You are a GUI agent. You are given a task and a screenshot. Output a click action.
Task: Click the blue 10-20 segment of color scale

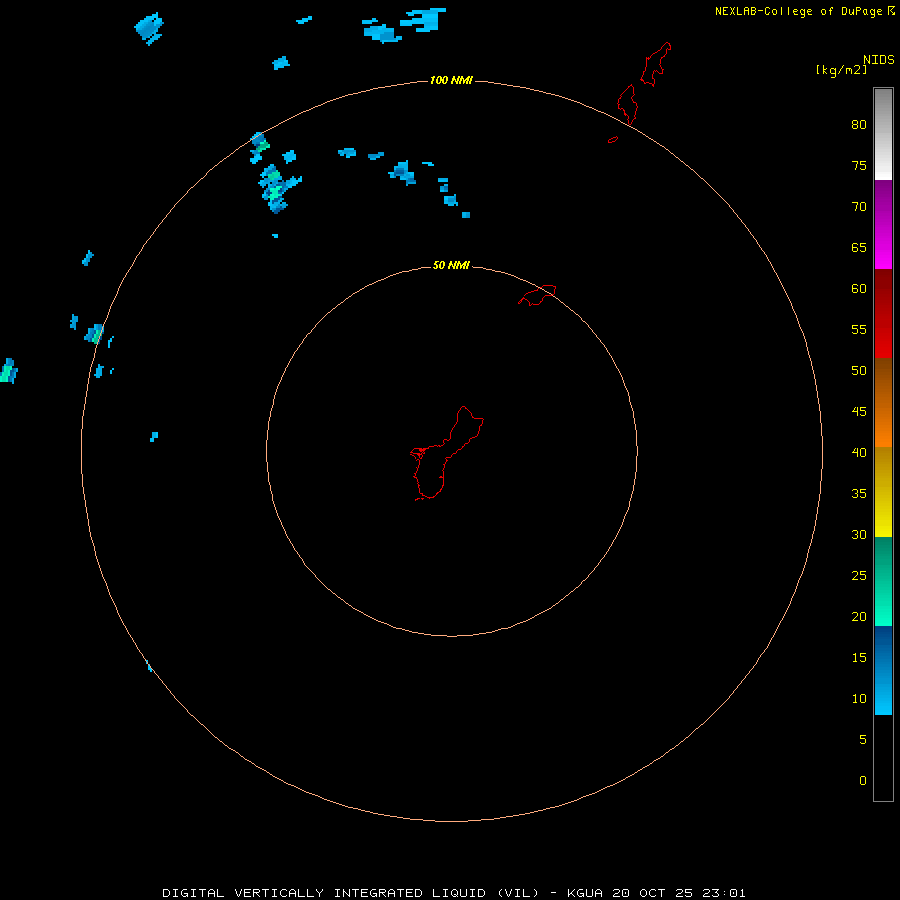[883, 670]
